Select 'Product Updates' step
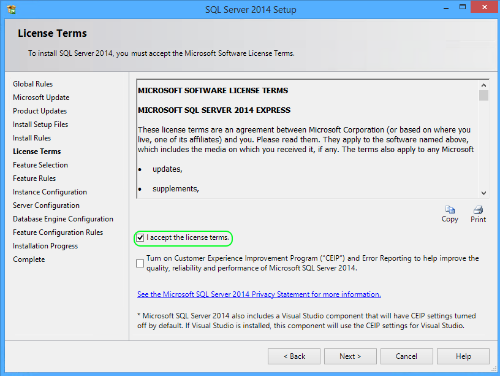The height and width of the screenshot is (376, 500). pyautogui.click(x=40, y=111)
